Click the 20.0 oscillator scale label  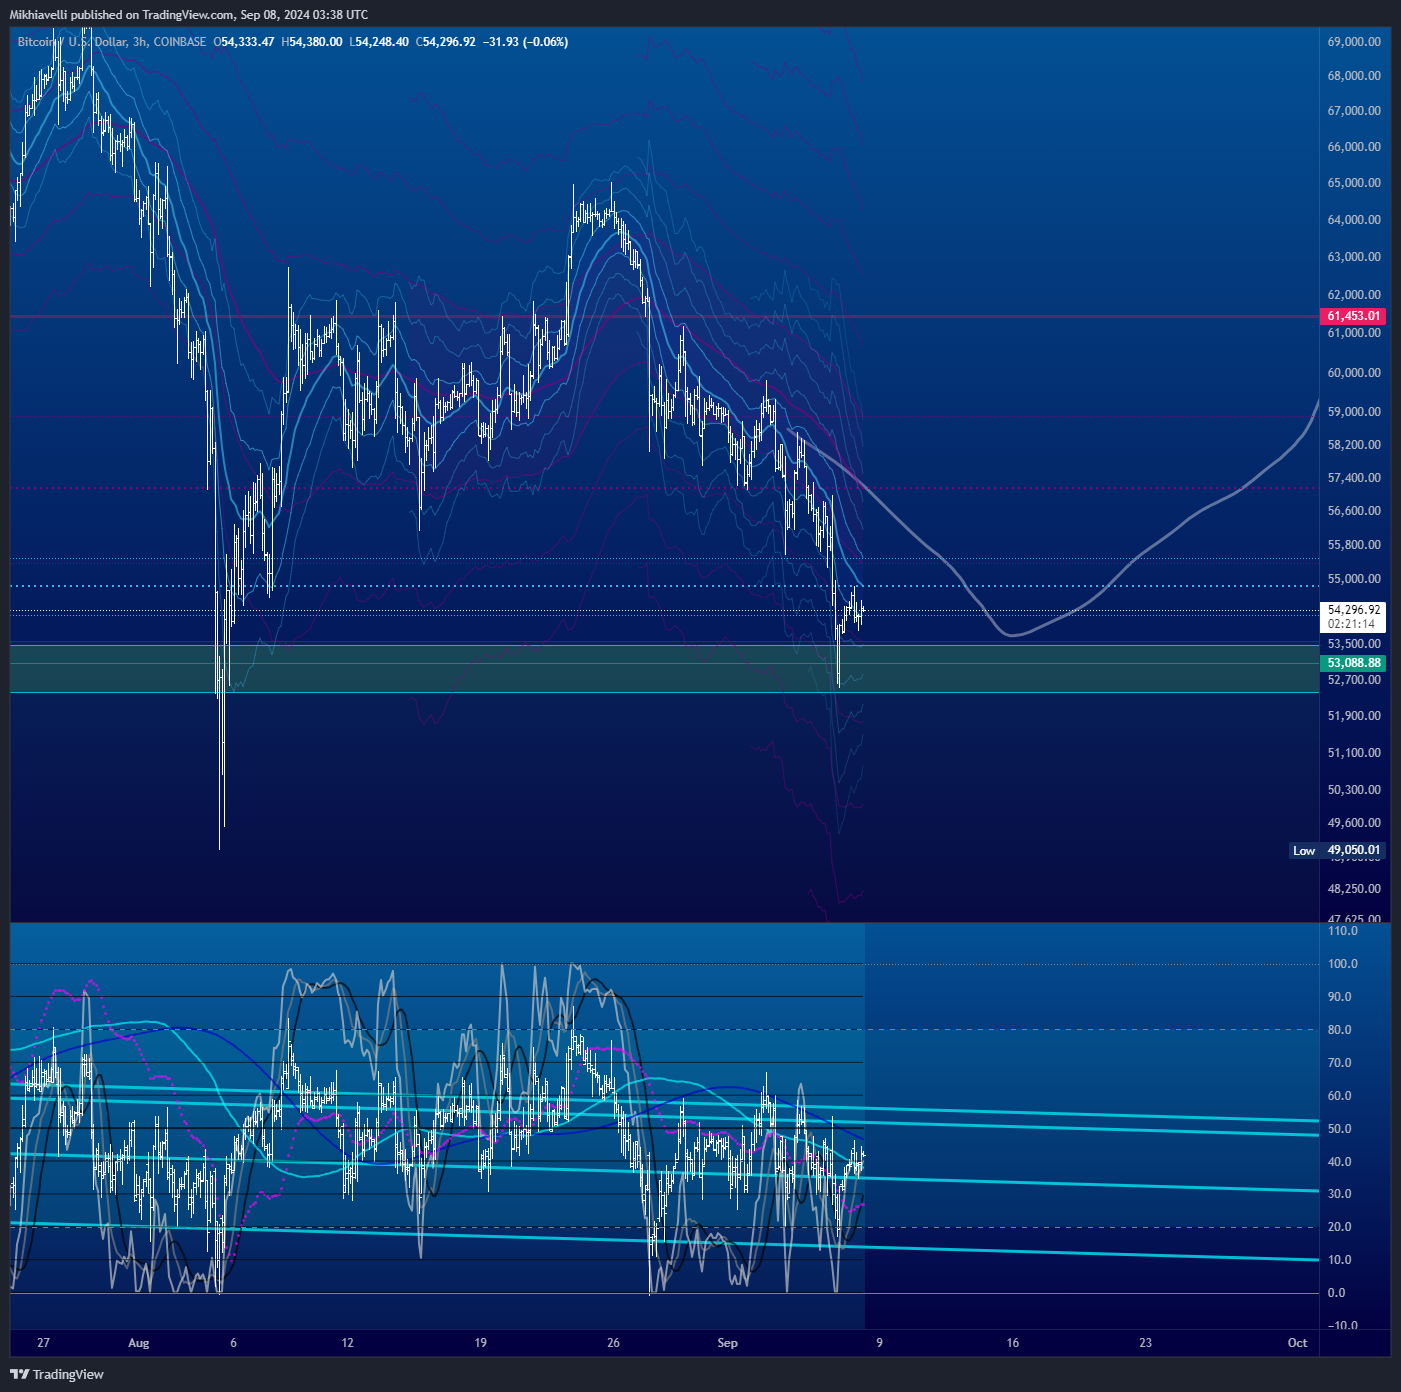(x=1339, y=1227)
